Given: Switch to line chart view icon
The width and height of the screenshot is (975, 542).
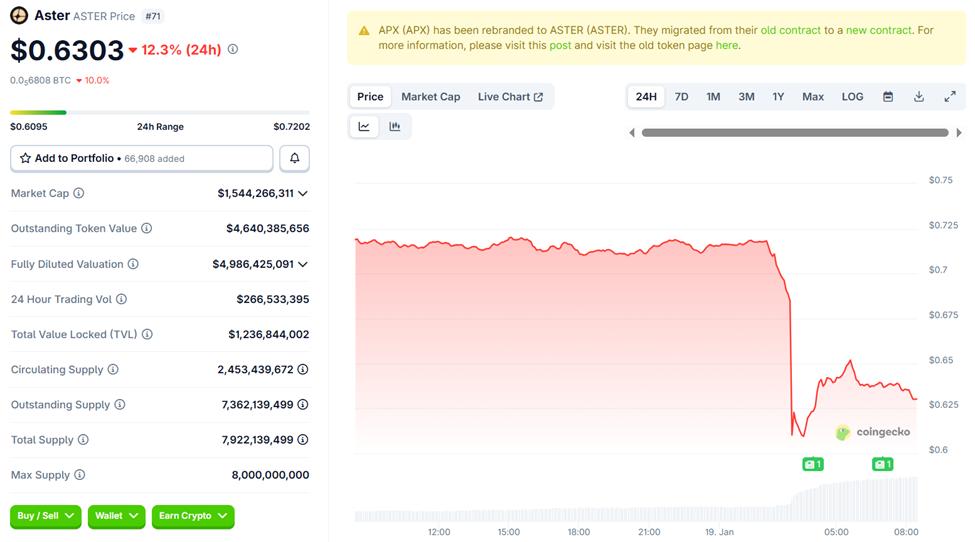Looking at the screenshot, I should tap(364, 126).
